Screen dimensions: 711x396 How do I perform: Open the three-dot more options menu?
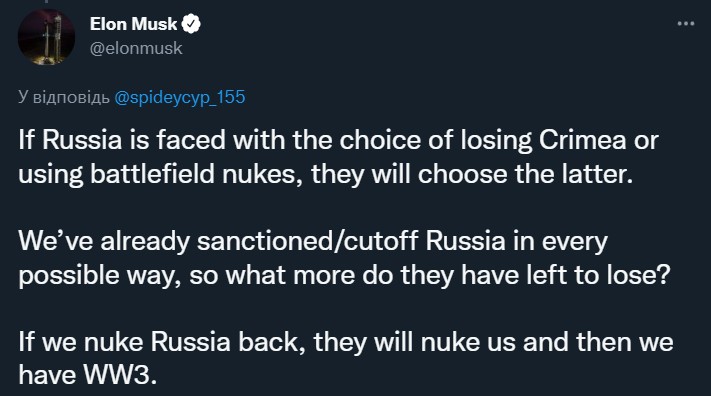click(686, 24)
